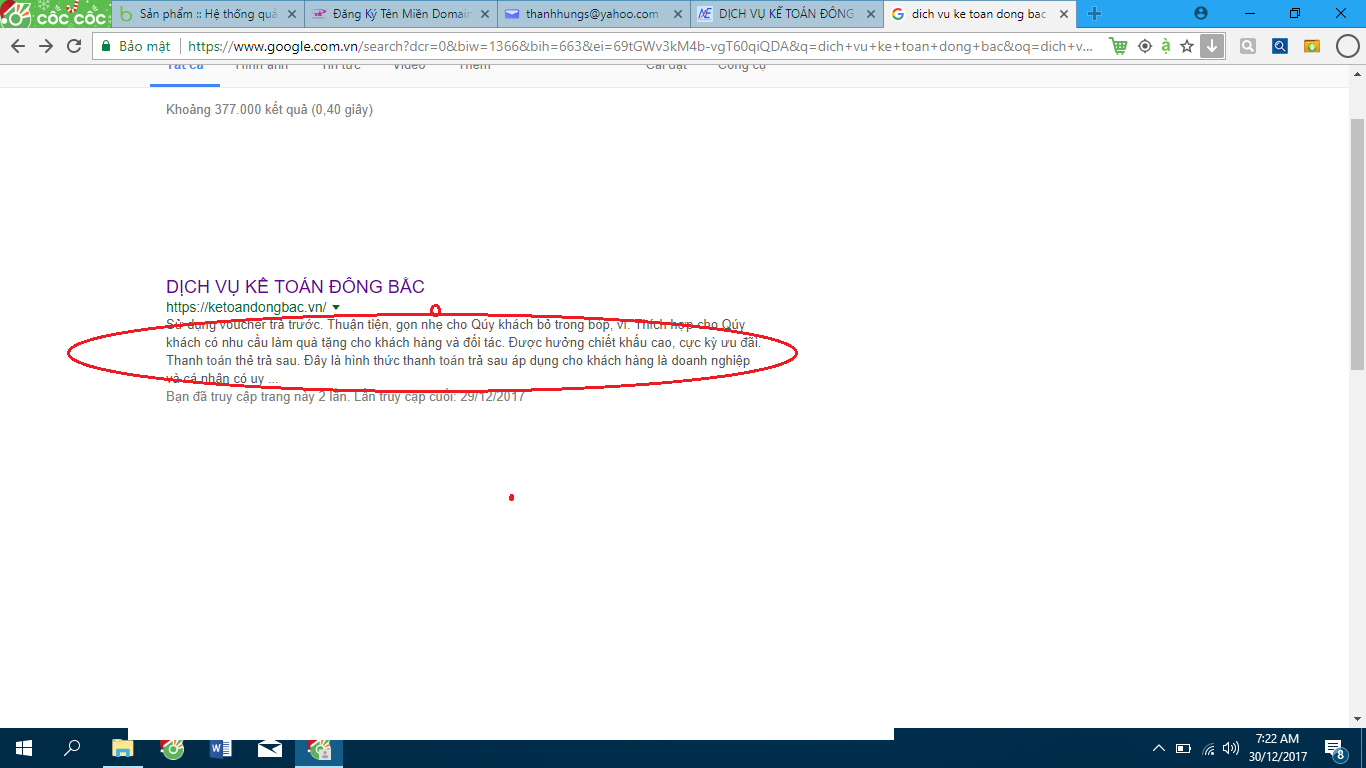This screenshot has width=1366, height=768.
Task: Switch to thanhhungs@yahoo.com tab
Action: point(593,14)
